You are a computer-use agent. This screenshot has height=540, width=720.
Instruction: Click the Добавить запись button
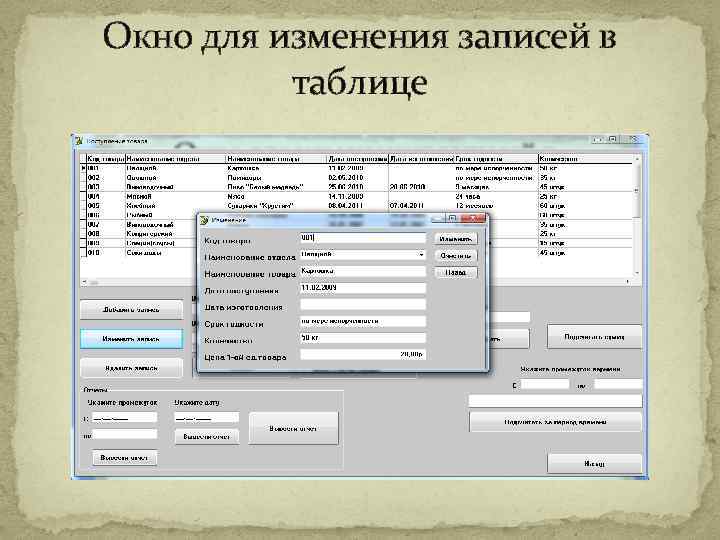[131, 309]
